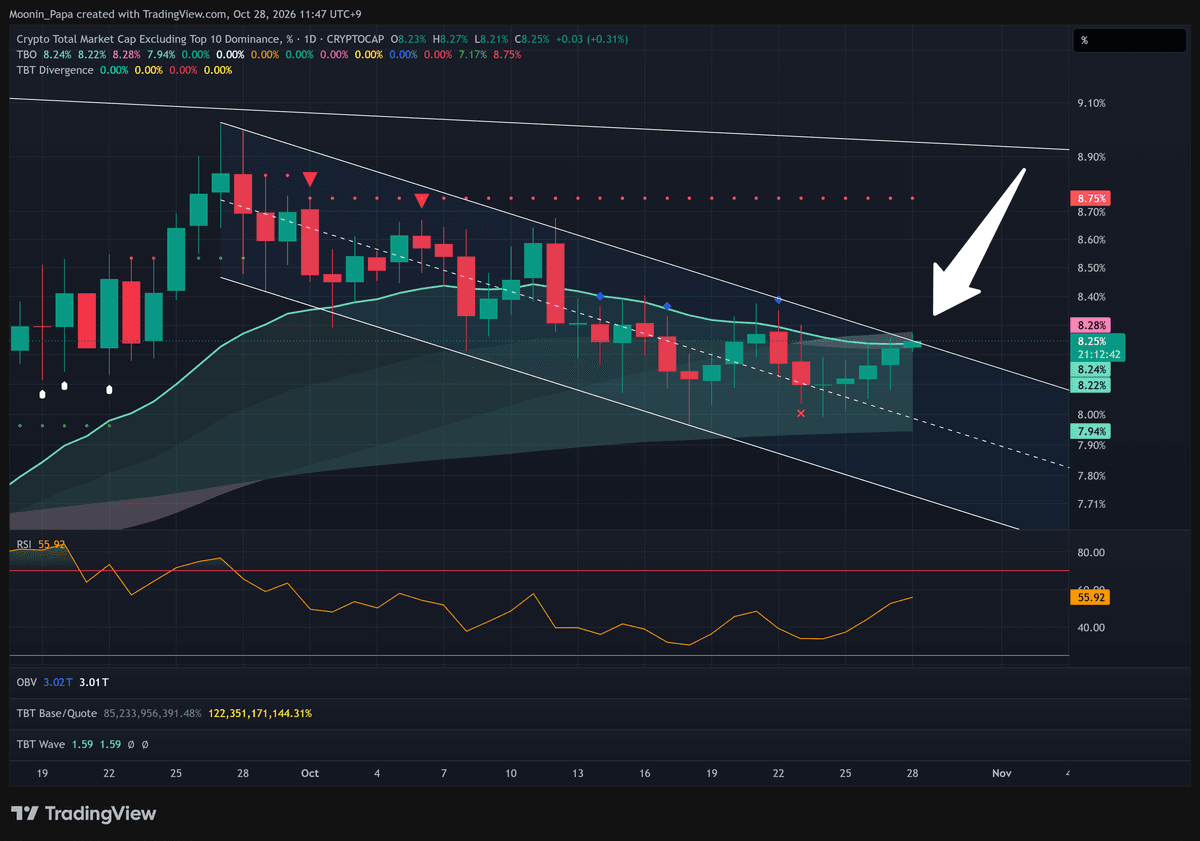Image resolution: width=1200 pixels, height=841 pixels.
Task: Open the % unit selector in the top-right corner
Action: click(x=1129, y=41)
